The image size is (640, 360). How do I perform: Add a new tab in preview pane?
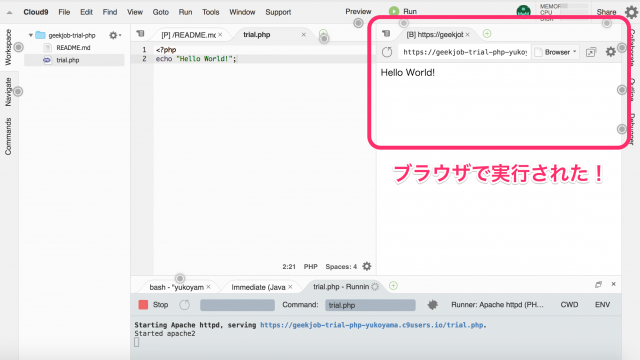[x=487, y=33]
